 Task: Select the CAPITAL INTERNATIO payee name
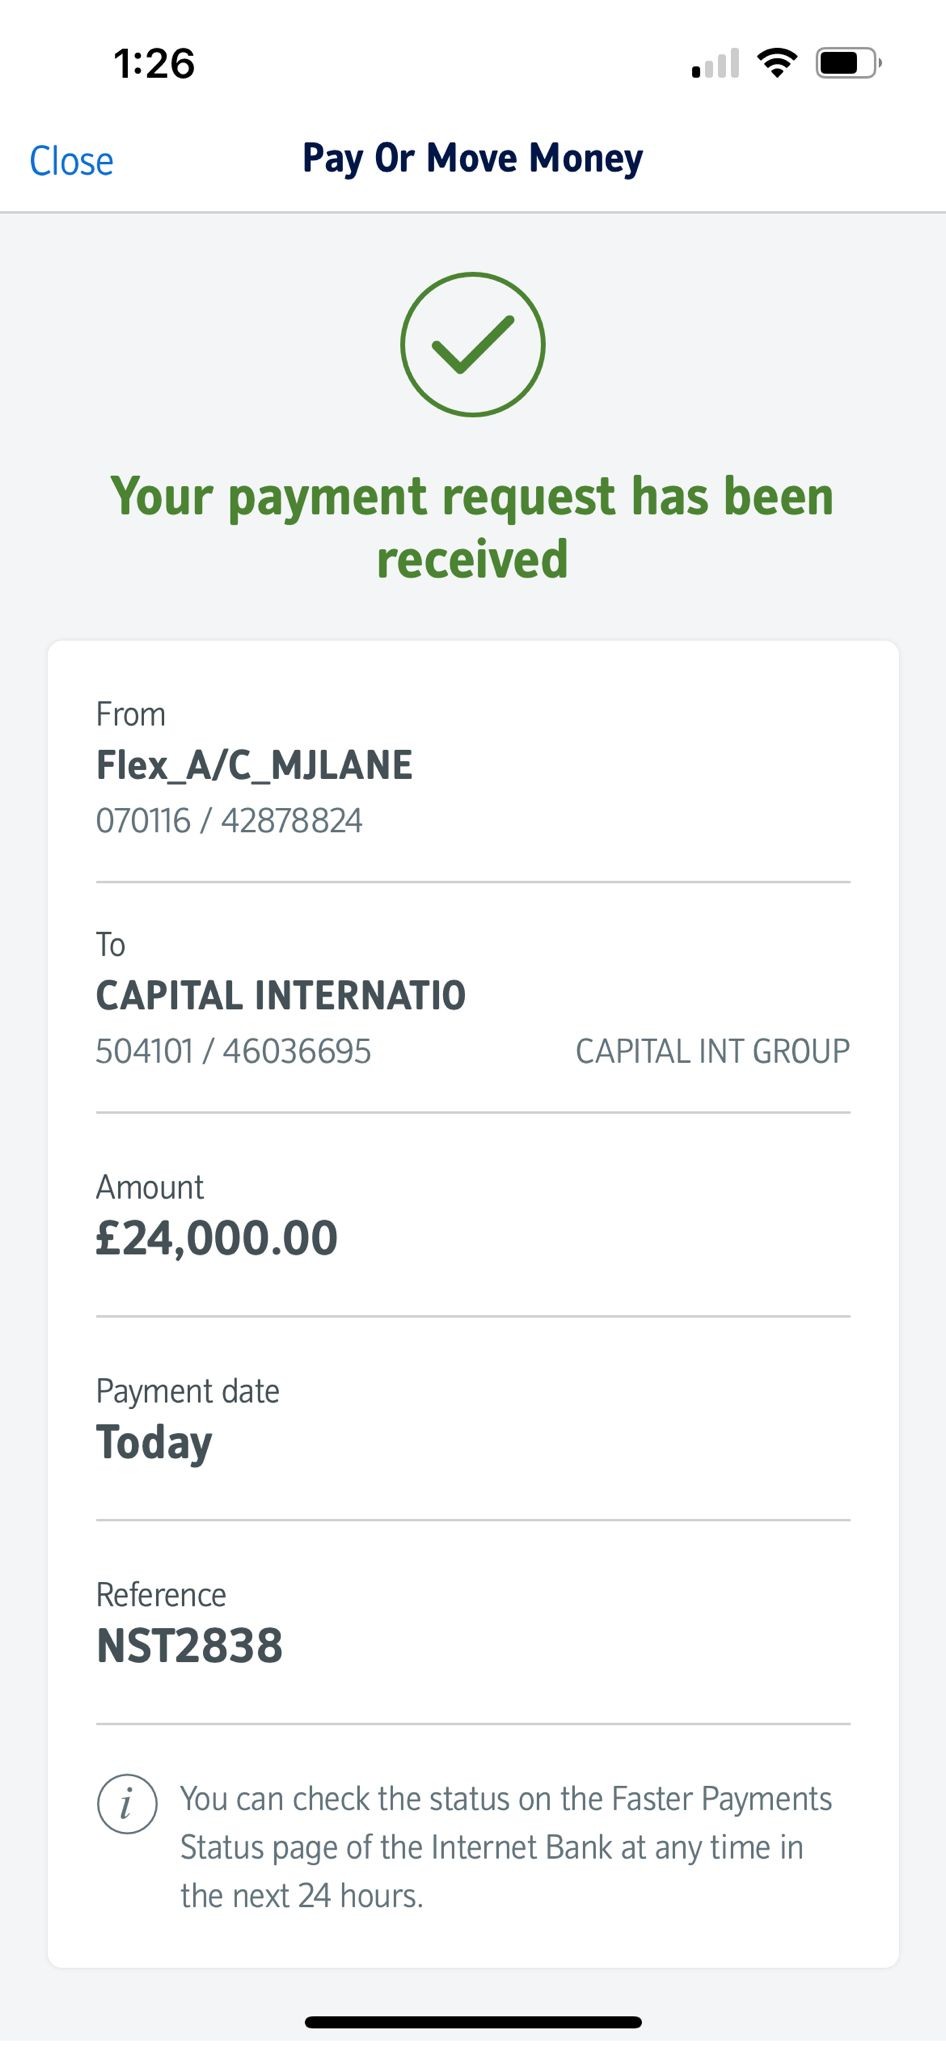pos(280,996)
